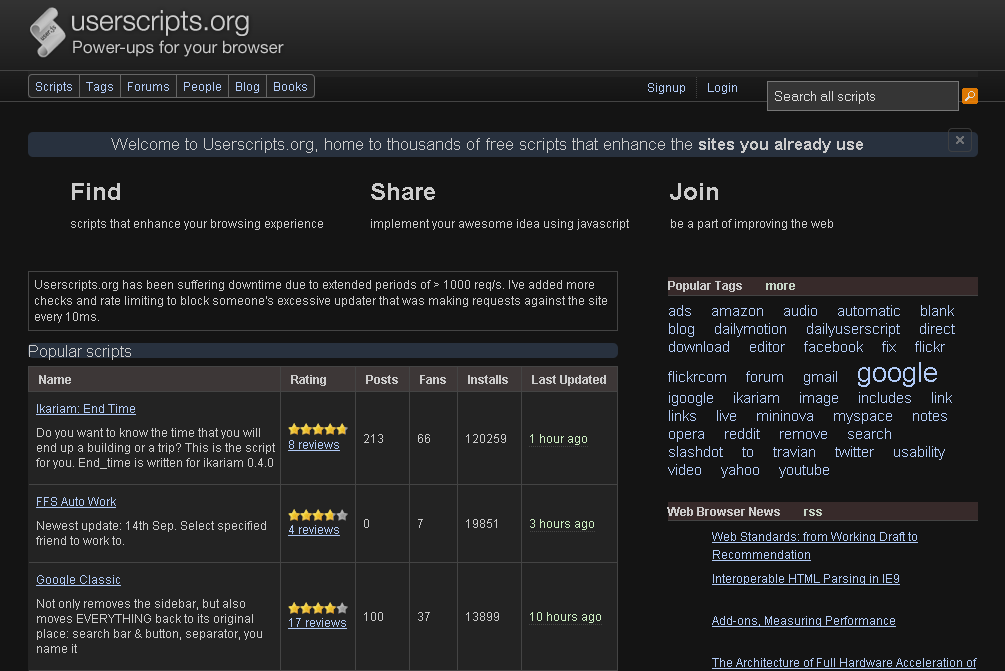Click the Google Classic star rating
Screen dimensions: 1005x671
pos(317,607)
